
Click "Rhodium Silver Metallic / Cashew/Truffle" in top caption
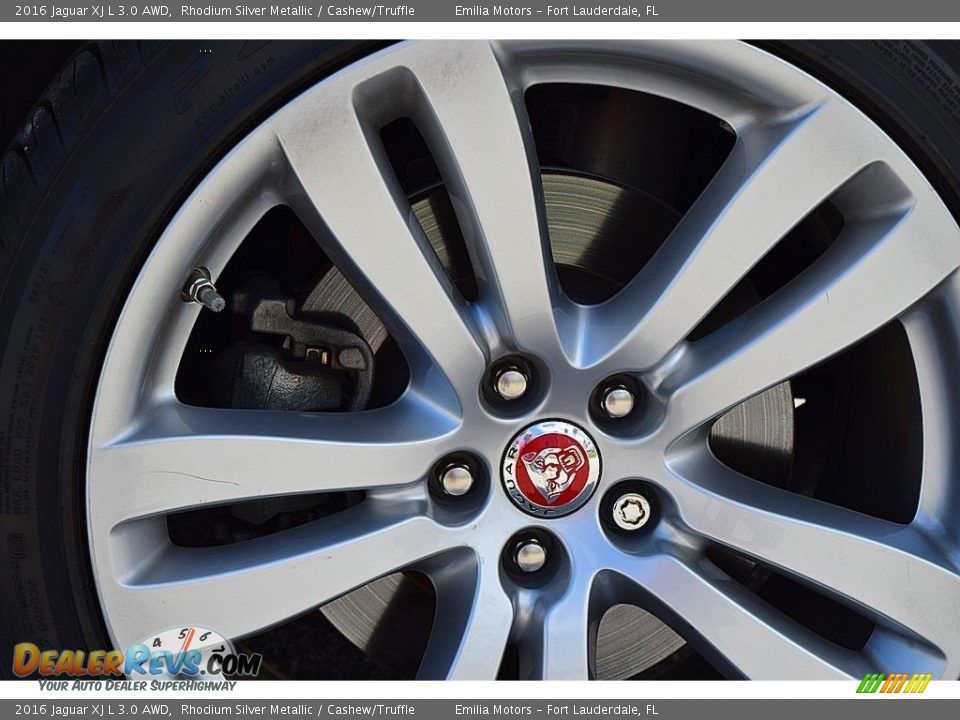click(298, 10)
